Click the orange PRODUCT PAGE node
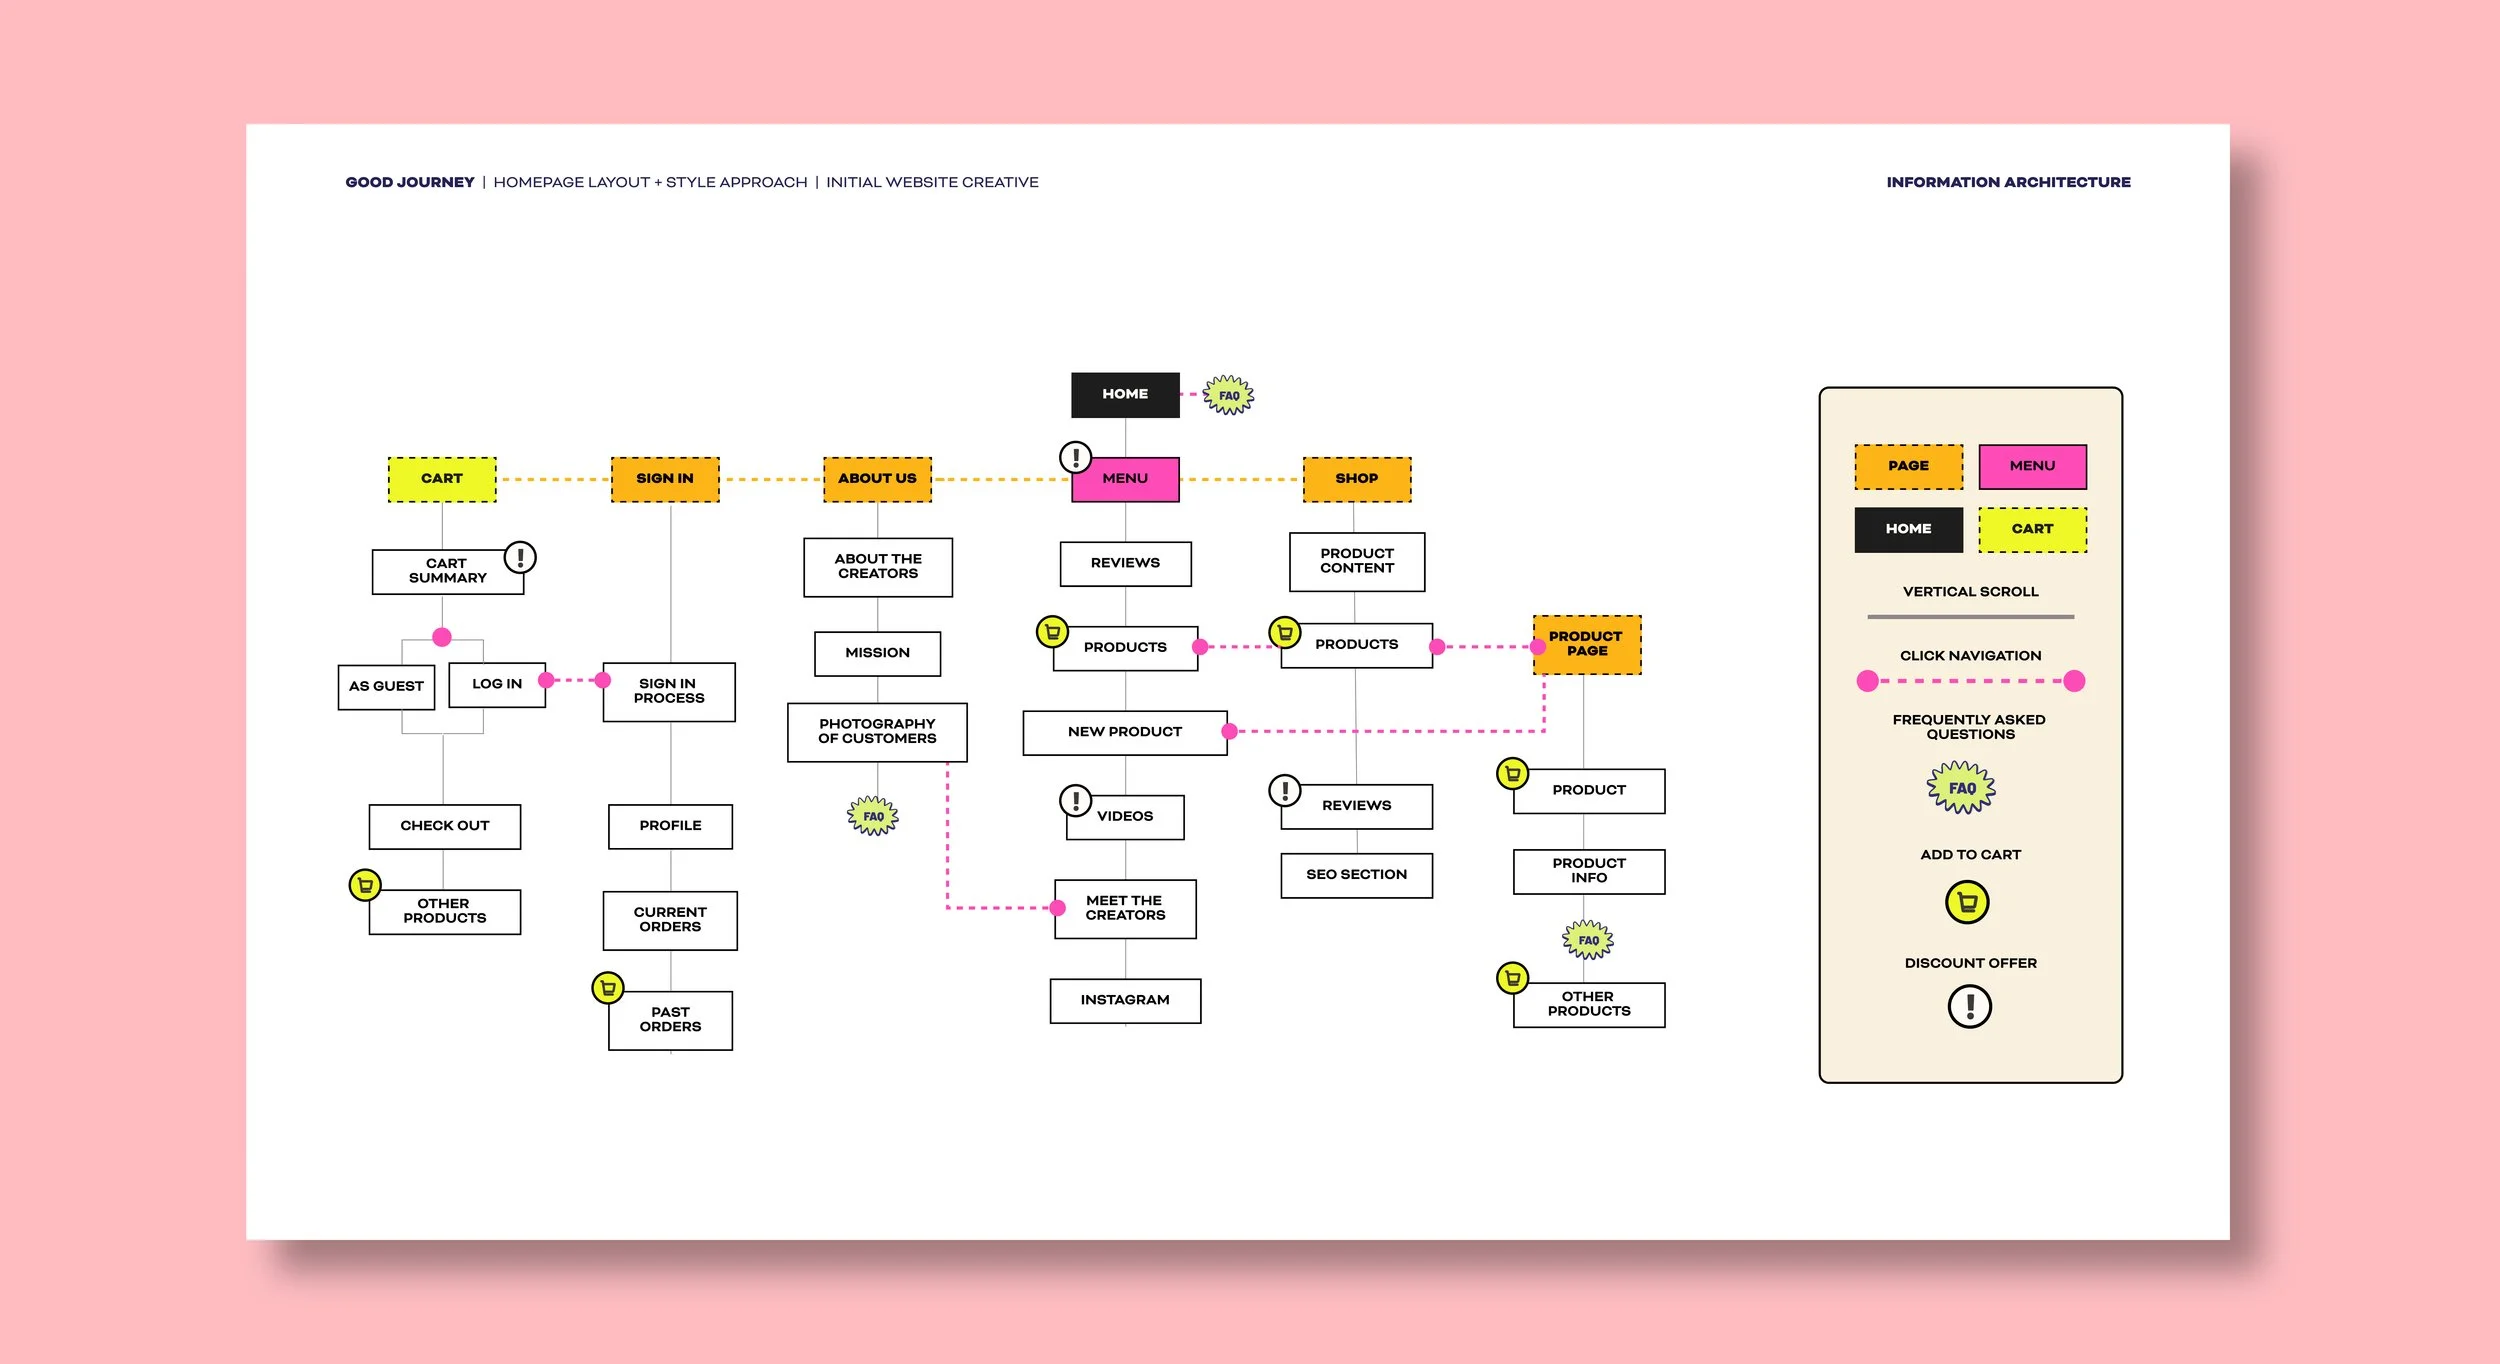Viewport: 2500px width, 1364px height. 1586,644
